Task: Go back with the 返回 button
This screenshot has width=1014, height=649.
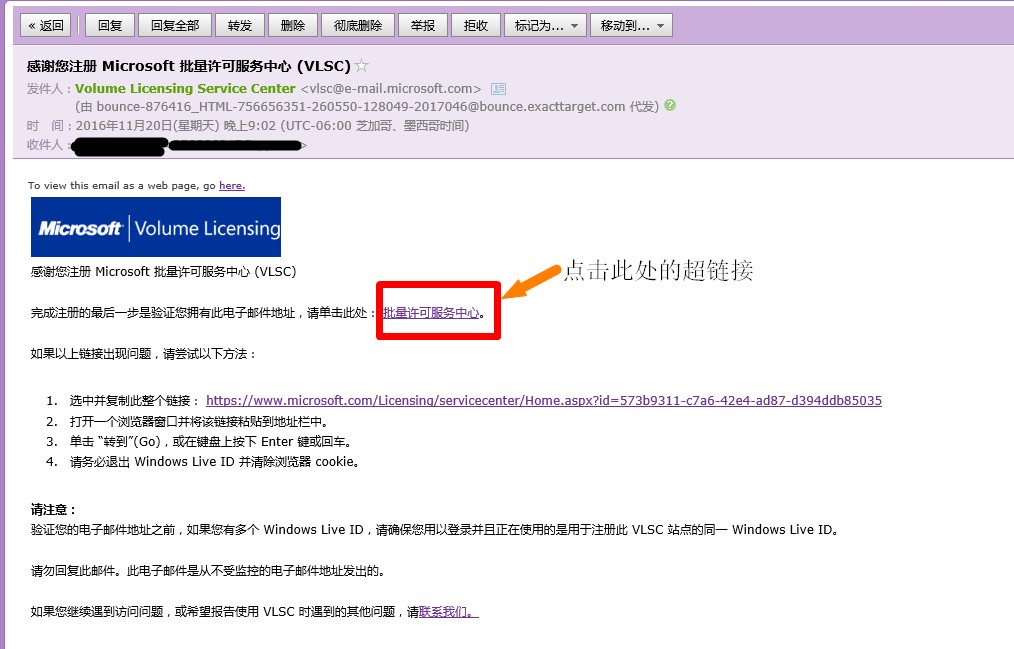Action: click(x=46, y=26)
